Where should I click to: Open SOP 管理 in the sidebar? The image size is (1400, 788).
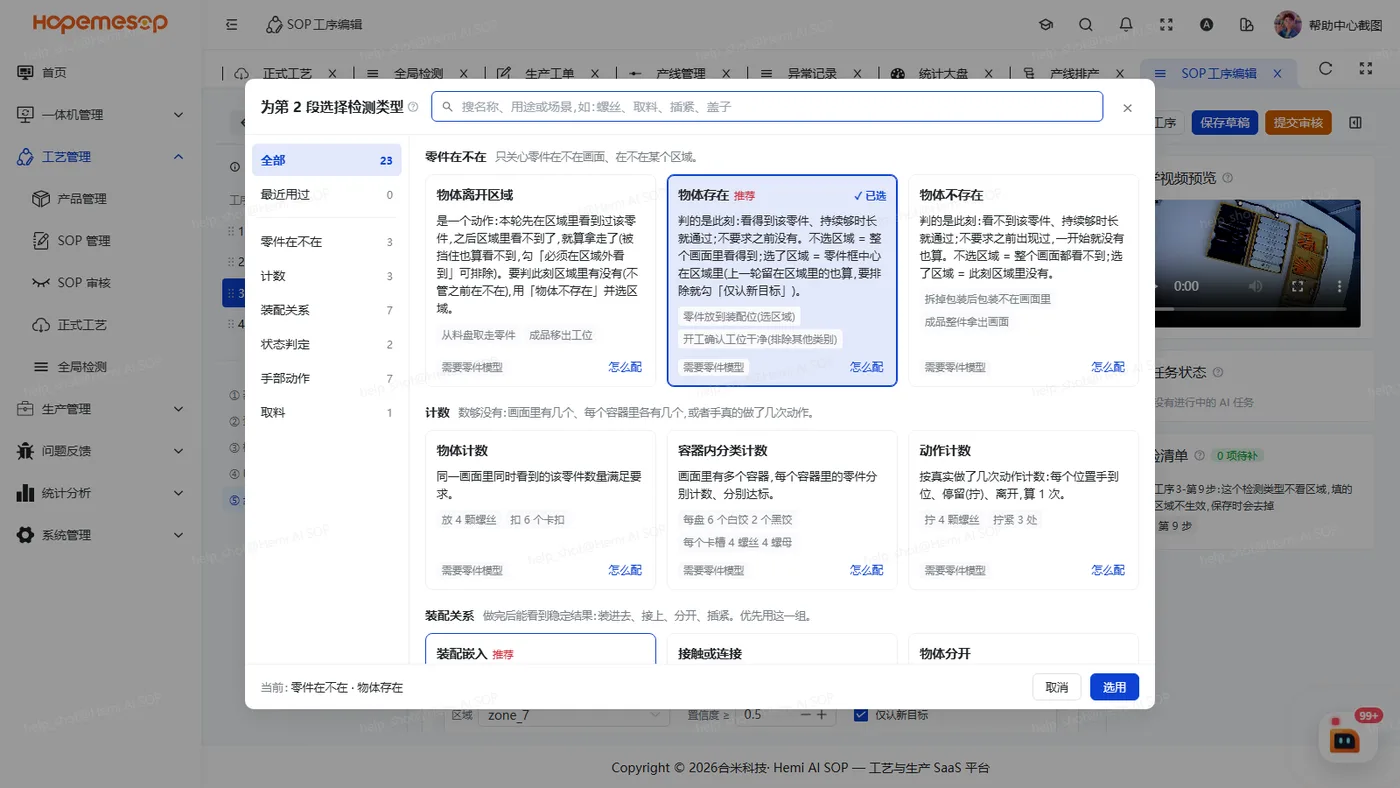point(84,240)
